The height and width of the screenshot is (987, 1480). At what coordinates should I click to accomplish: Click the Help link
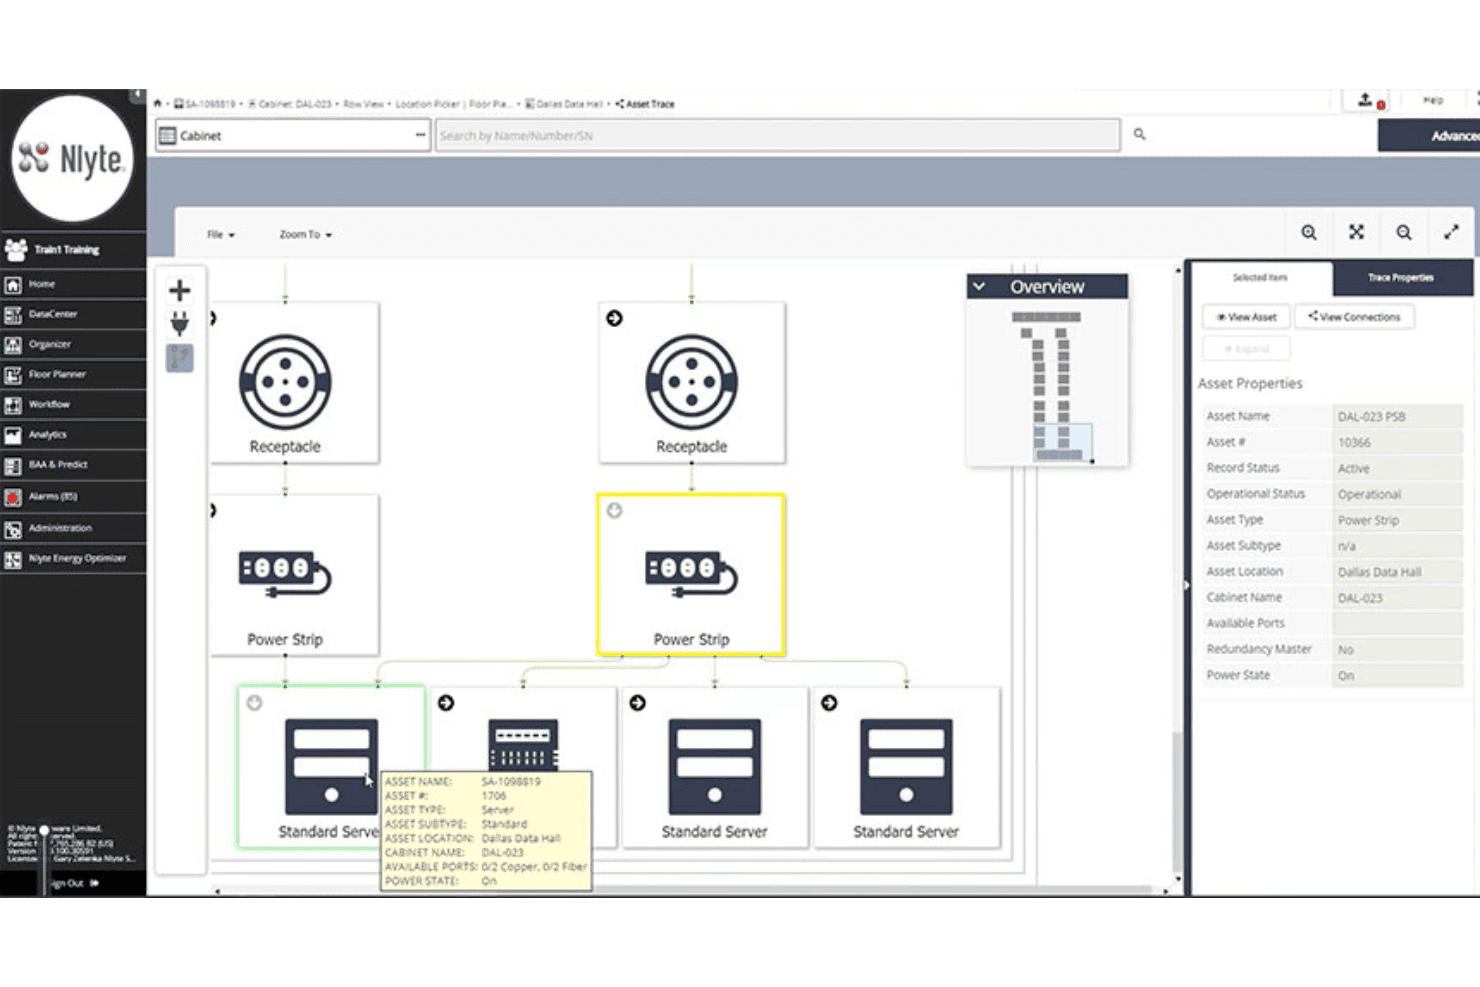[1433, 100]
